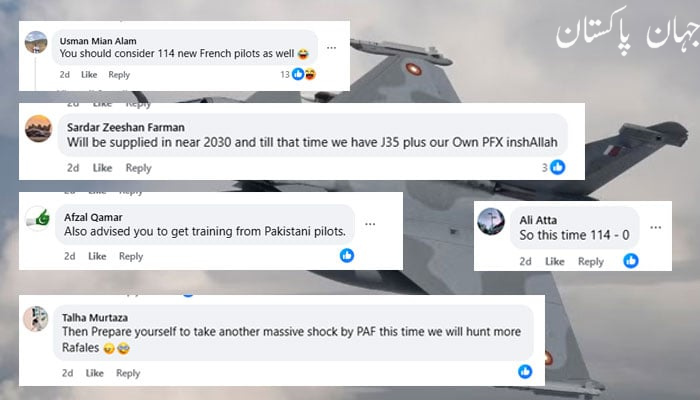View thumbs-up reaction on Talha Murtaza's comment
700x400 pixels.
point(525,371)
